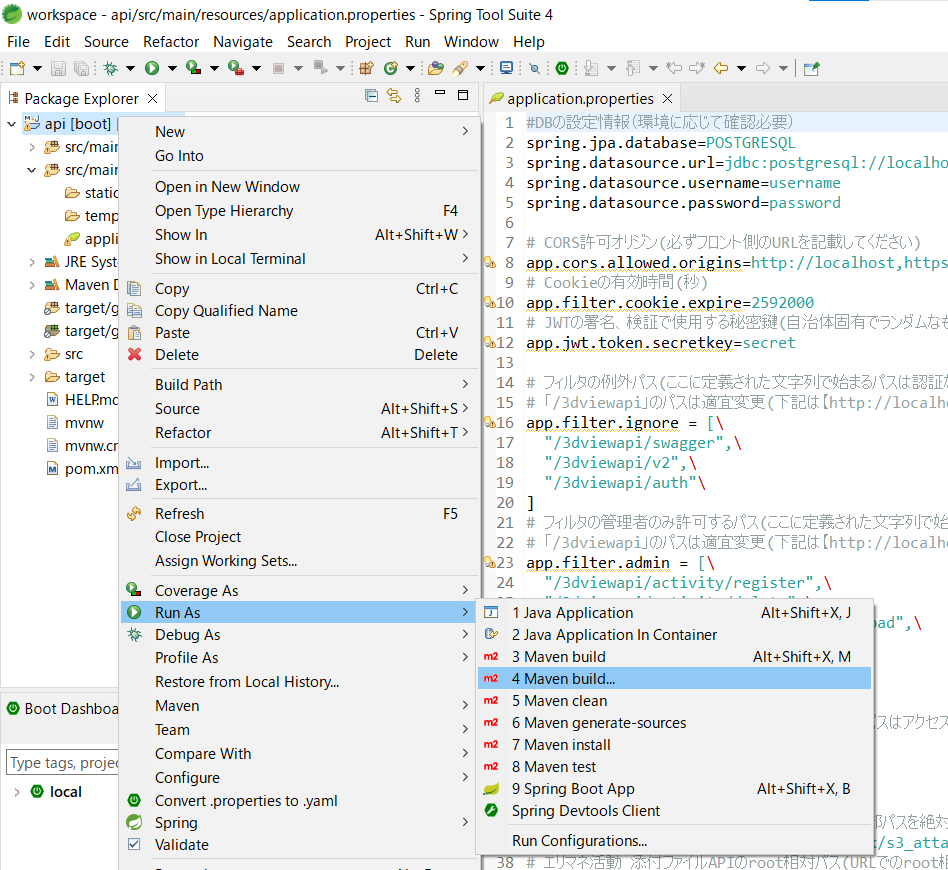Click 'Refresh' in the context menu
This screenshot has width=948, height=870.
[299, 514]
